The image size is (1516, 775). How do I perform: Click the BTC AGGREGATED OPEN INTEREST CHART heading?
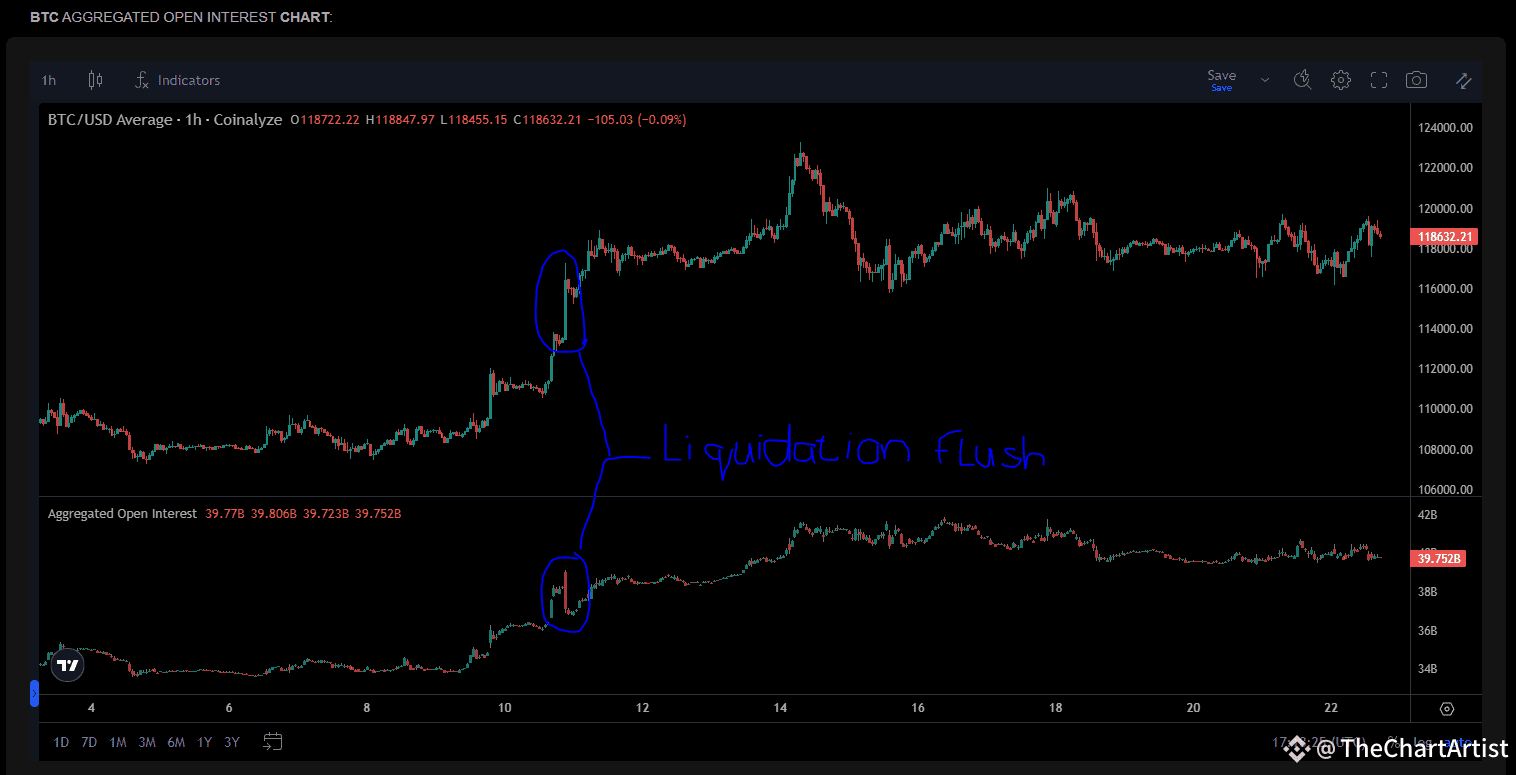tap(181, 17)
